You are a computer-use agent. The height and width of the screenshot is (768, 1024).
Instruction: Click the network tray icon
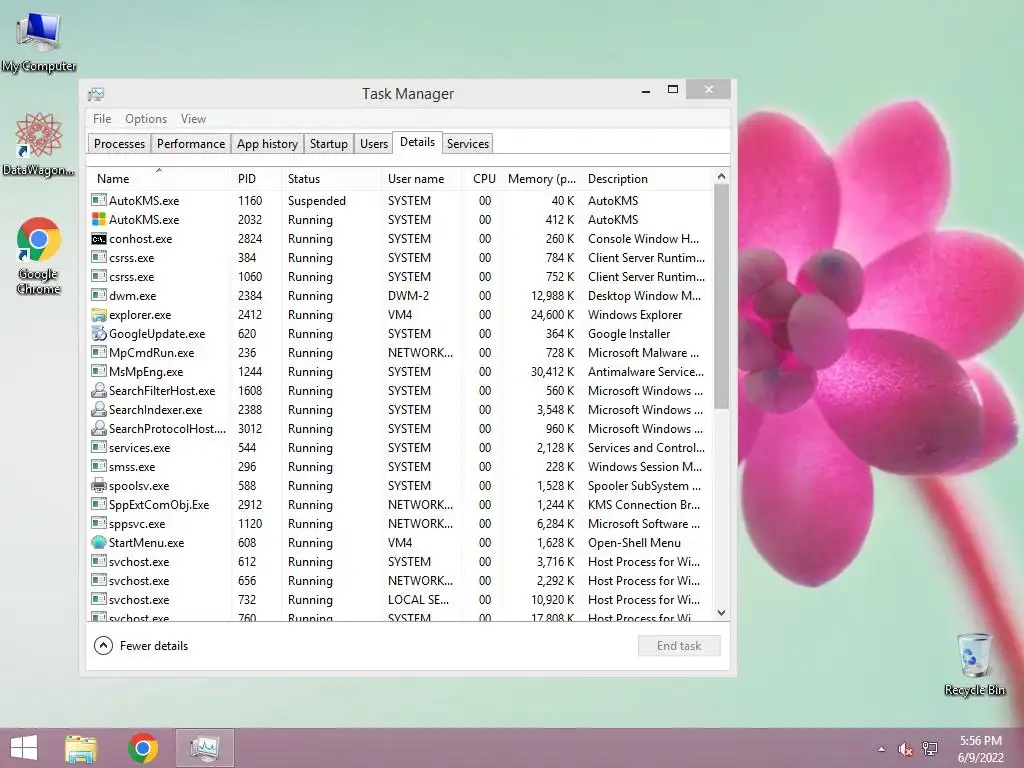930,749
